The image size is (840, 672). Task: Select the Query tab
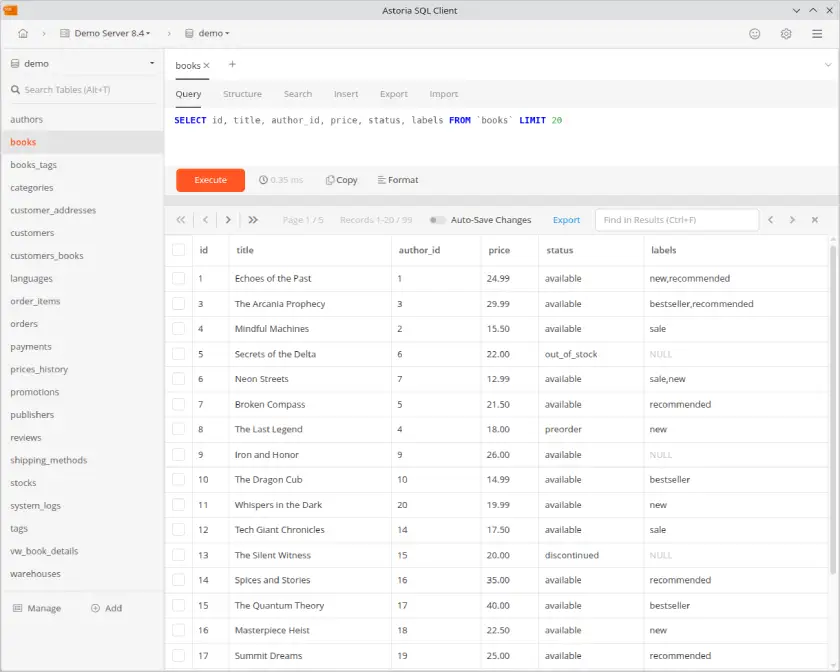[188, 94]
